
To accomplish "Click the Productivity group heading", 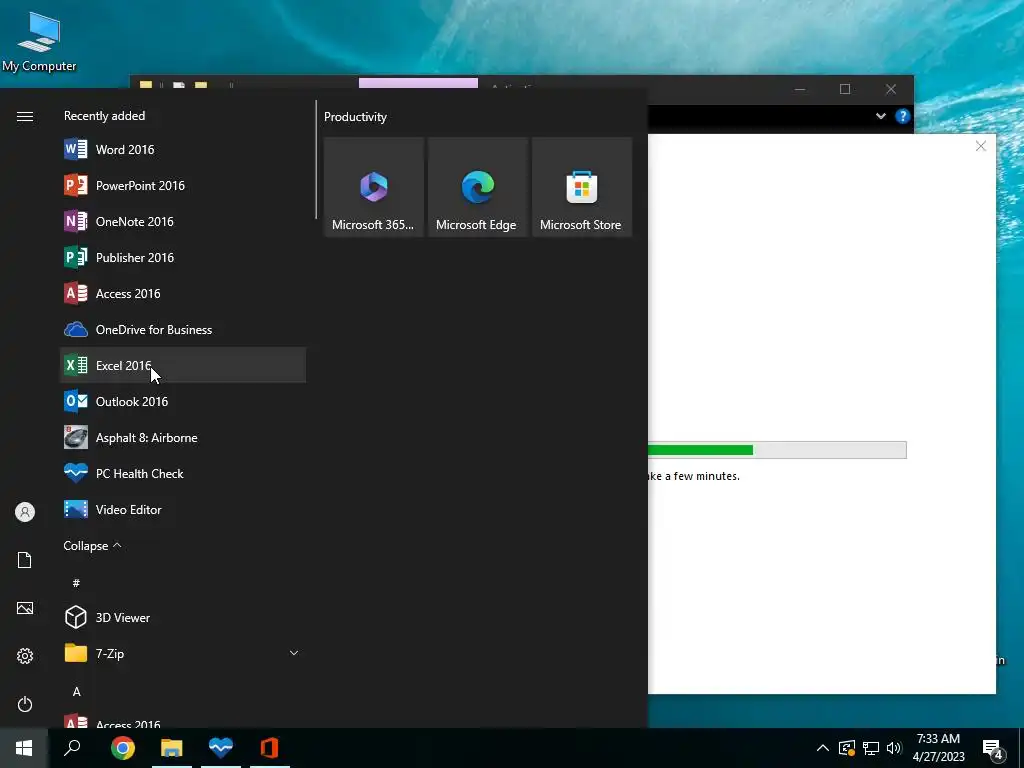I will click(x=355, y=117).
